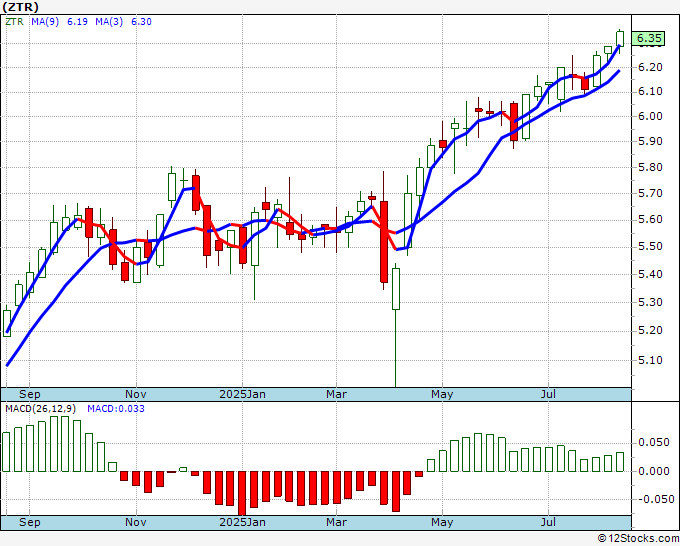Click Sep on the price chart time axis
The width and height of the screenshot is (680, 546).
tap(29, 394)
